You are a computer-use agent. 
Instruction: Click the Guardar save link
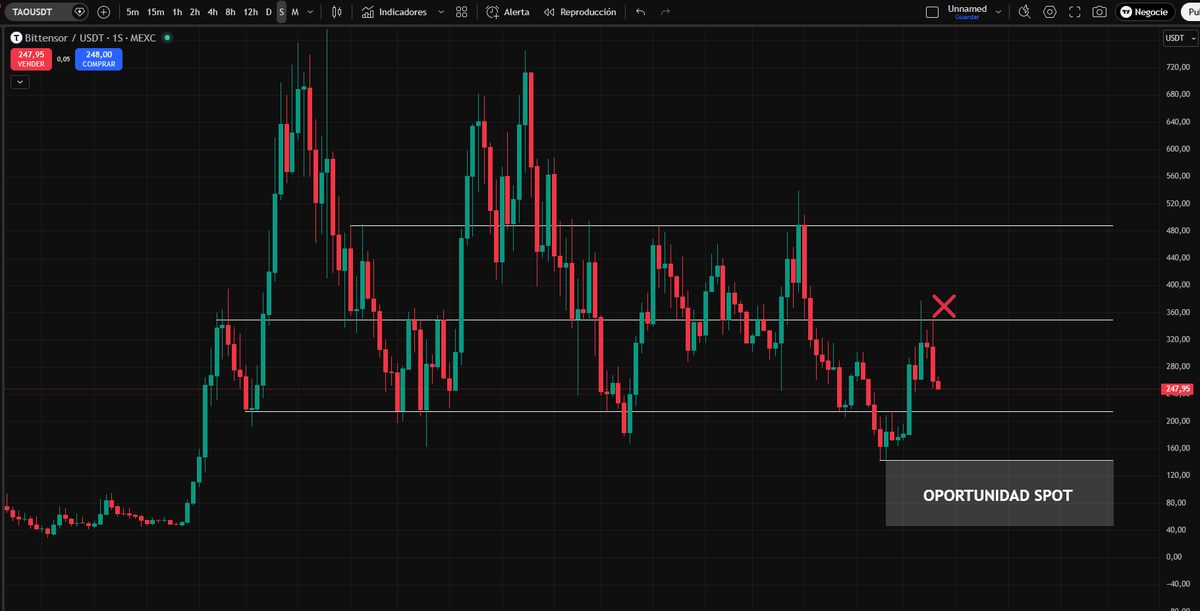tap(967, 17)
